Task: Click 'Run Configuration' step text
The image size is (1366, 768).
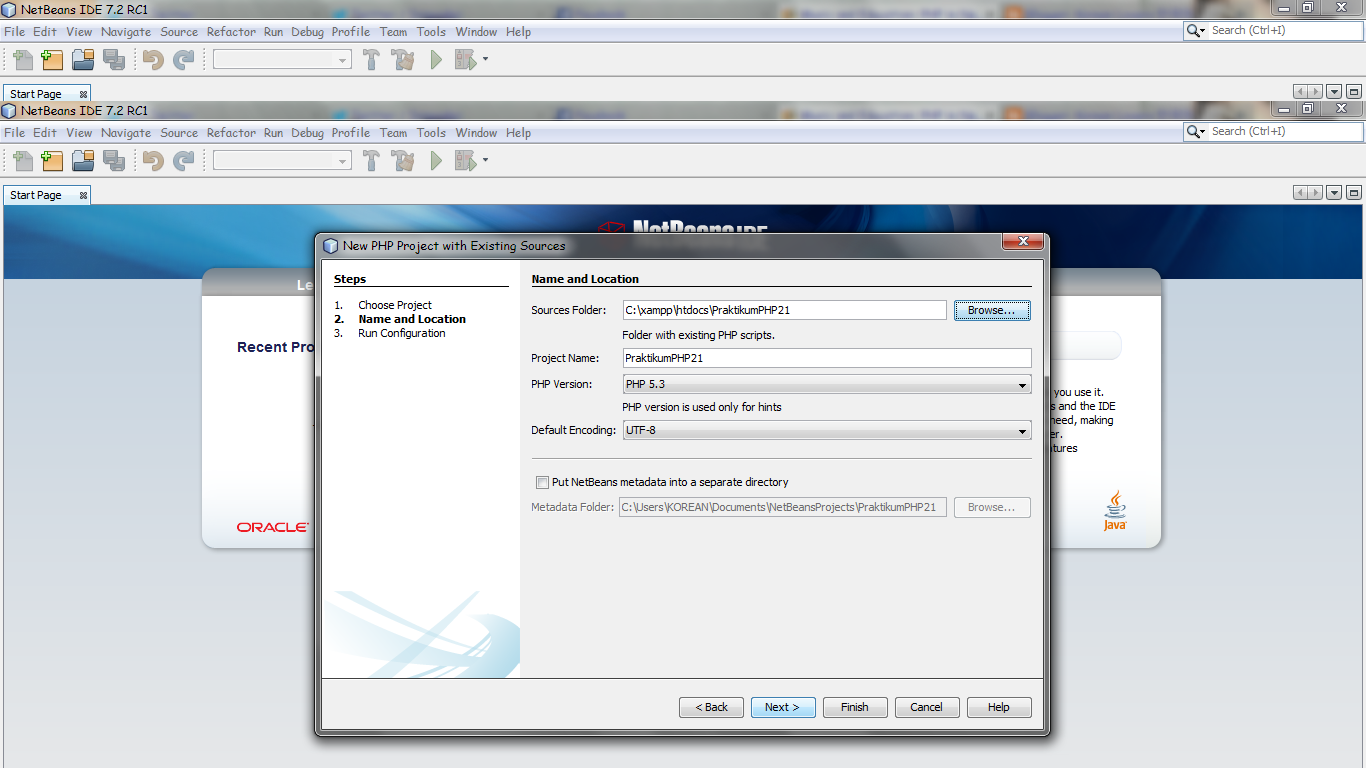Action: (402, 333)
